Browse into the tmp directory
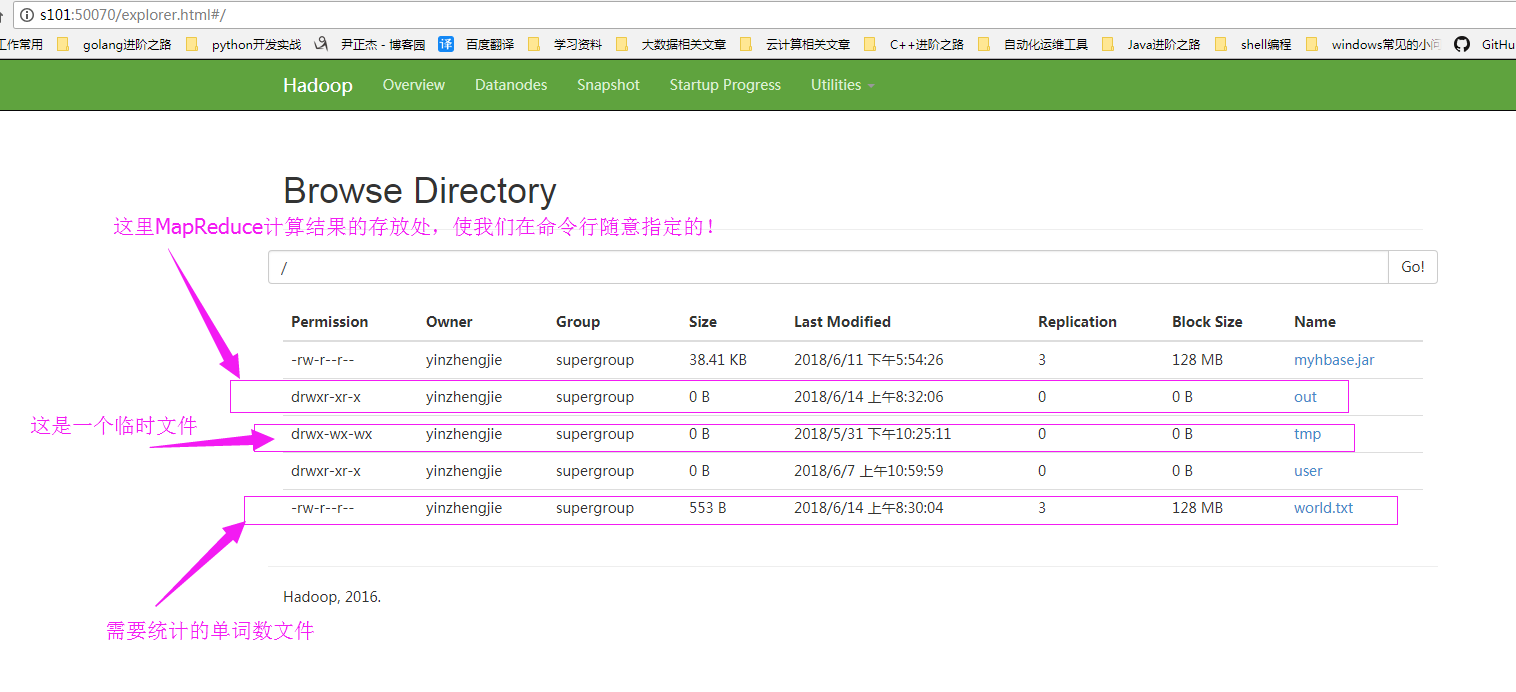Image resolution: width=1516 pixels, height=692 pixels. [x=1307, y=434]
